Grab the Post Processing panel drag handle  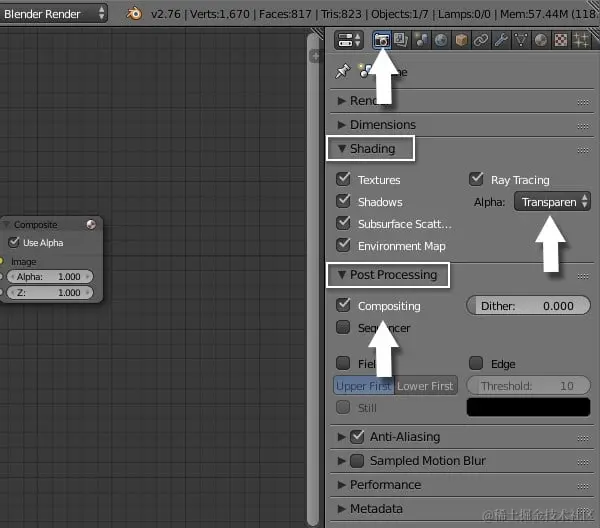pos(583,276)
